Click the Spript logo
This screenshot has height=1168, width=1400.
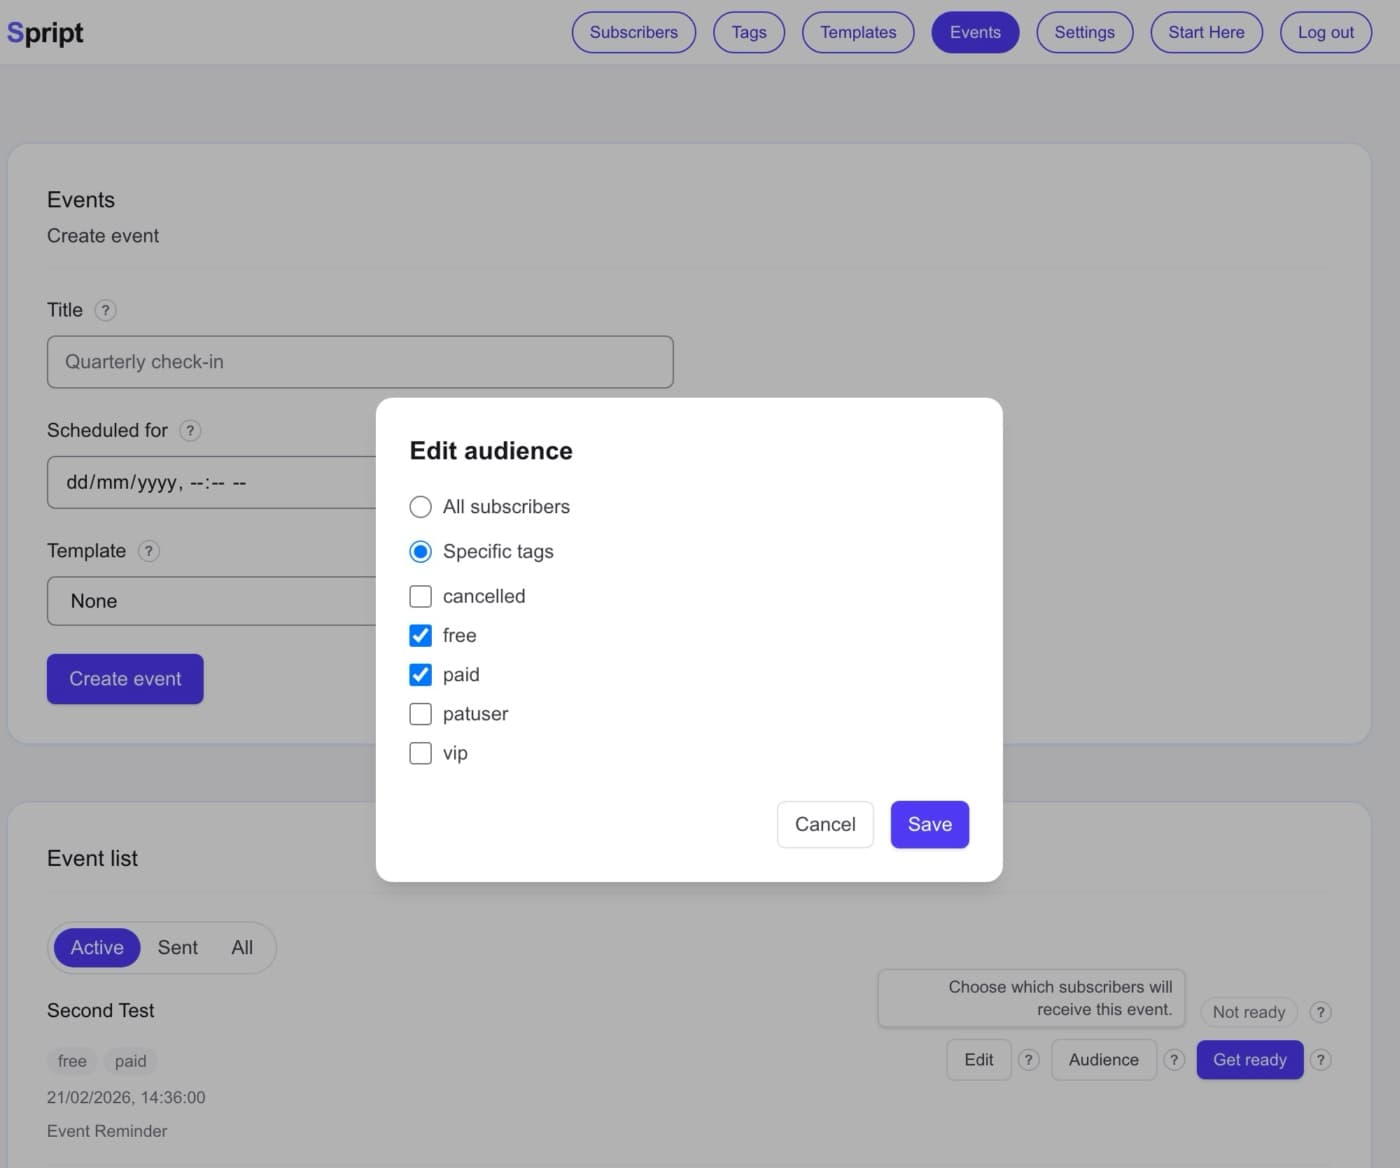tap(45, 33)
